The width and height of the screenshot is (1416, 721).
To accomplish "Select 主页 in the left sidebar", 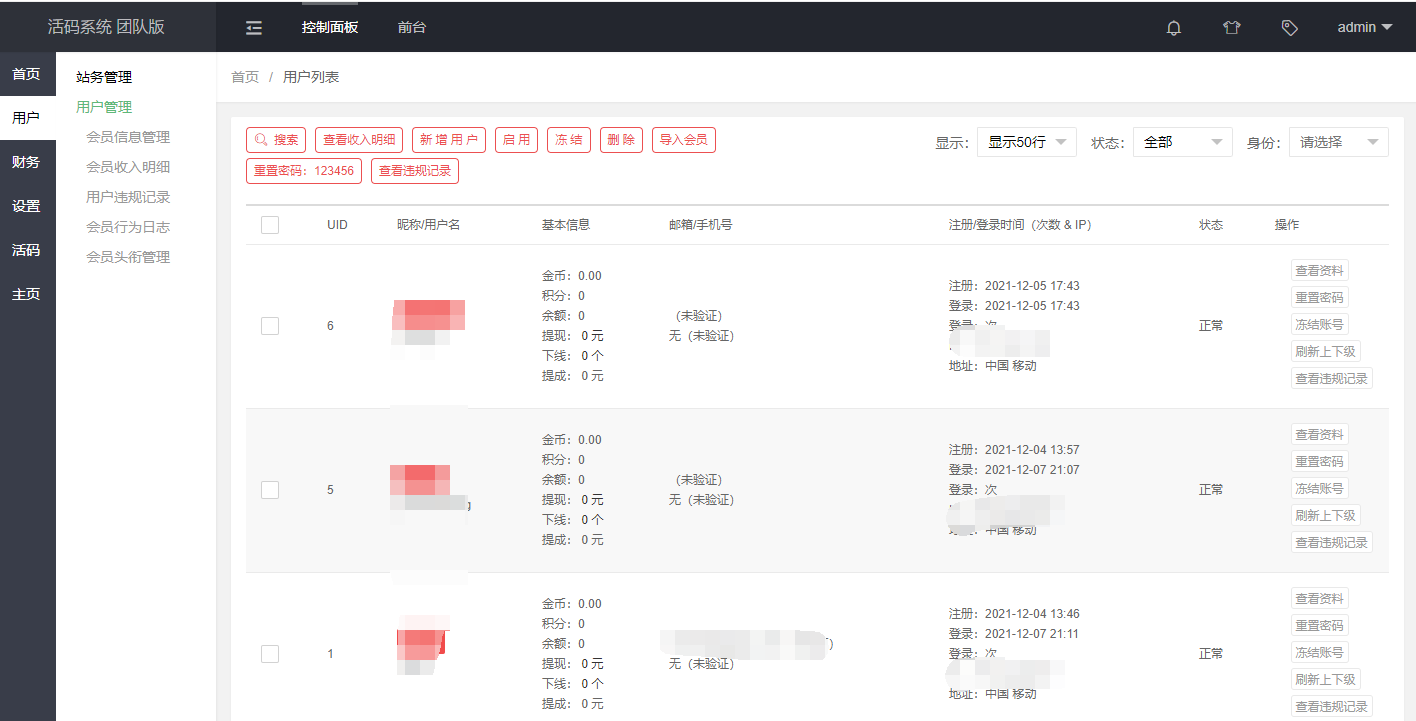I will click(x=27, y=294).
